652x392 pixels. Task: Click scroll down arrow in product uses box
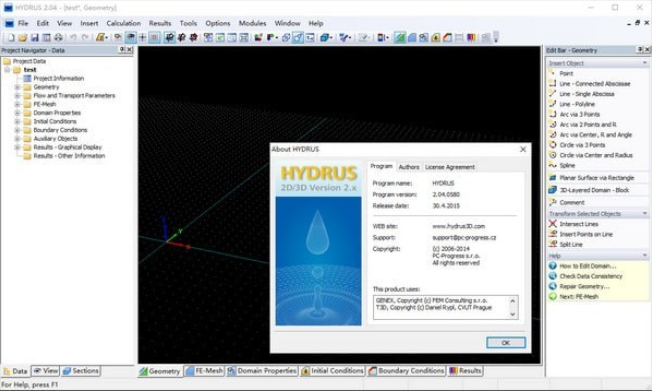click(x=512, y=315)
